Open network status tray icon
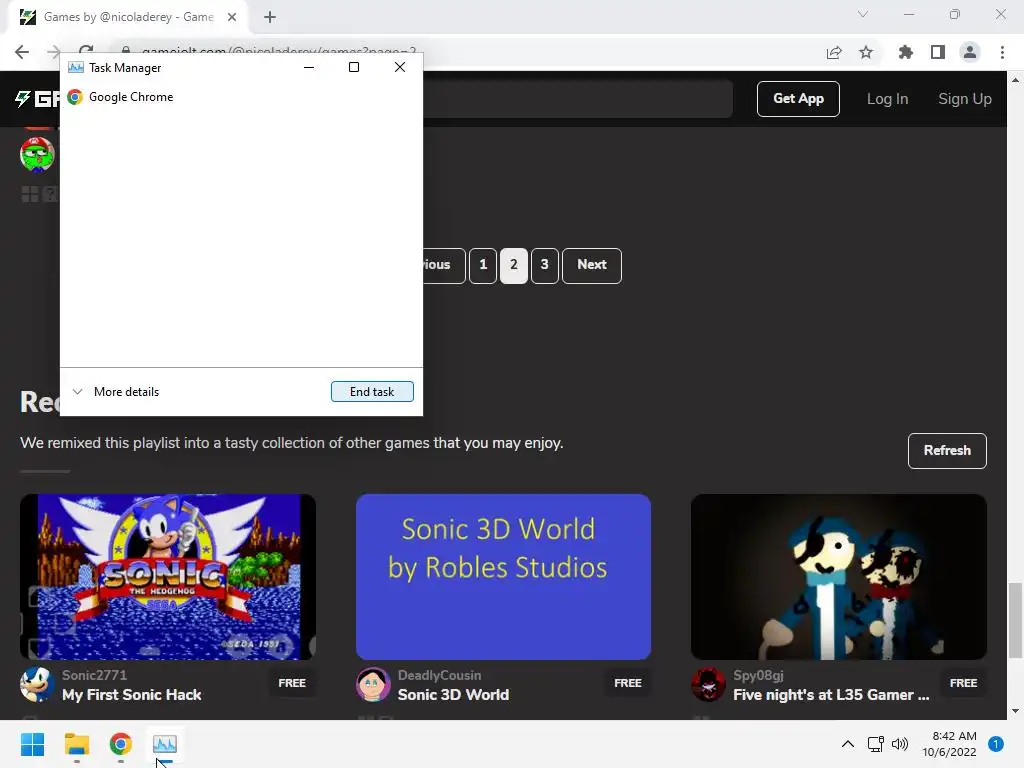This screenshot has height=768, width=1024. coord(875,744)
